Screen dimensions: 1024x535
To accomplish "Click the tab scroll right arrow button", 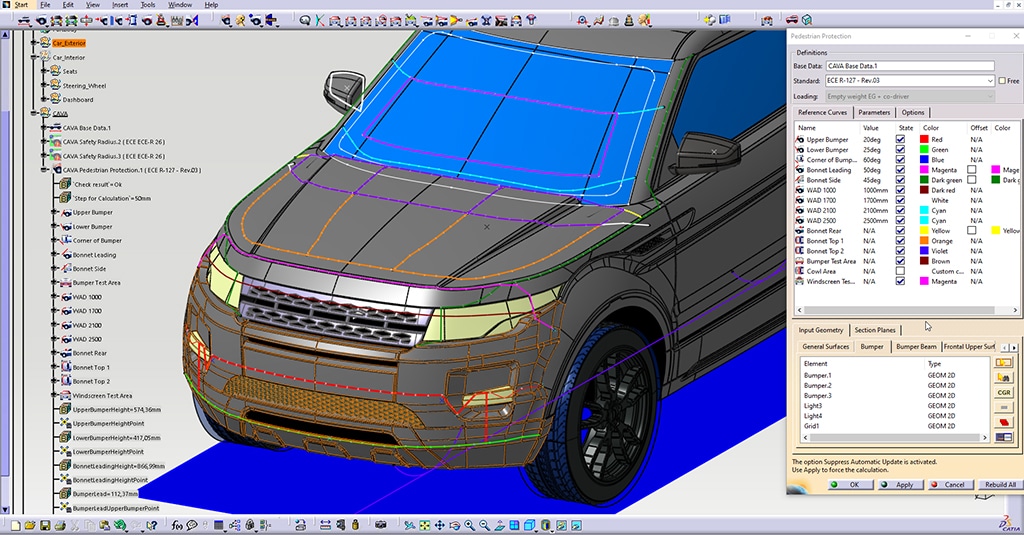I will pos(1014,347).
